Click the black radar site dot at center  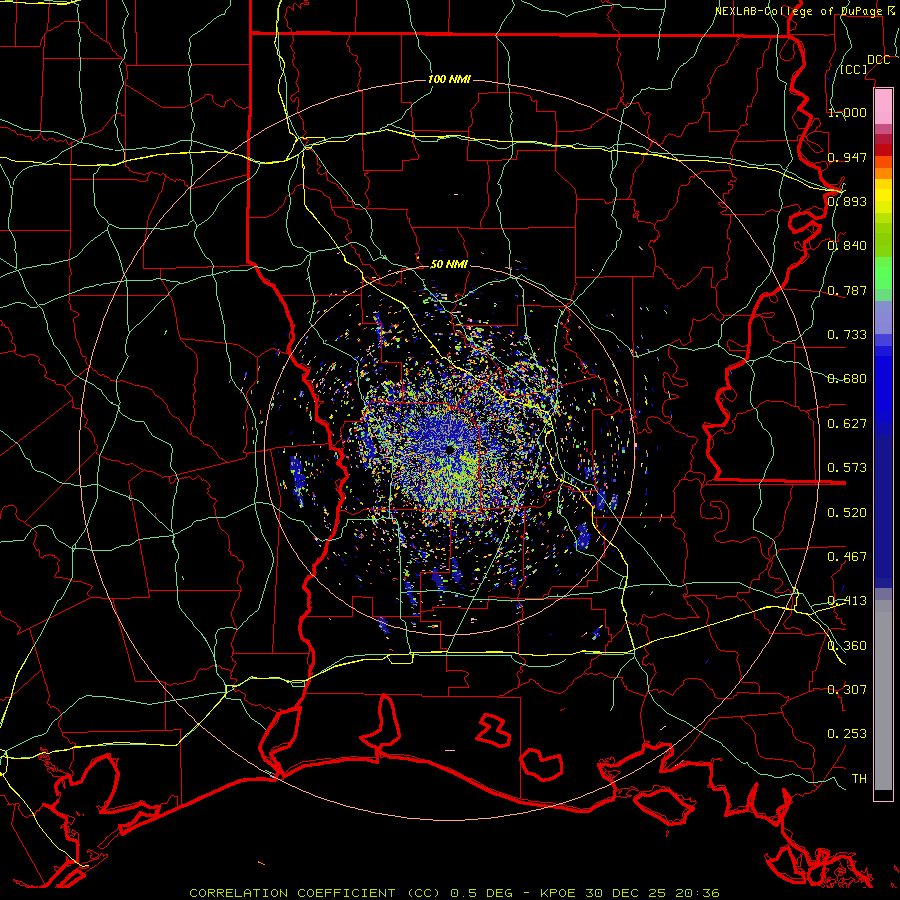450,451
